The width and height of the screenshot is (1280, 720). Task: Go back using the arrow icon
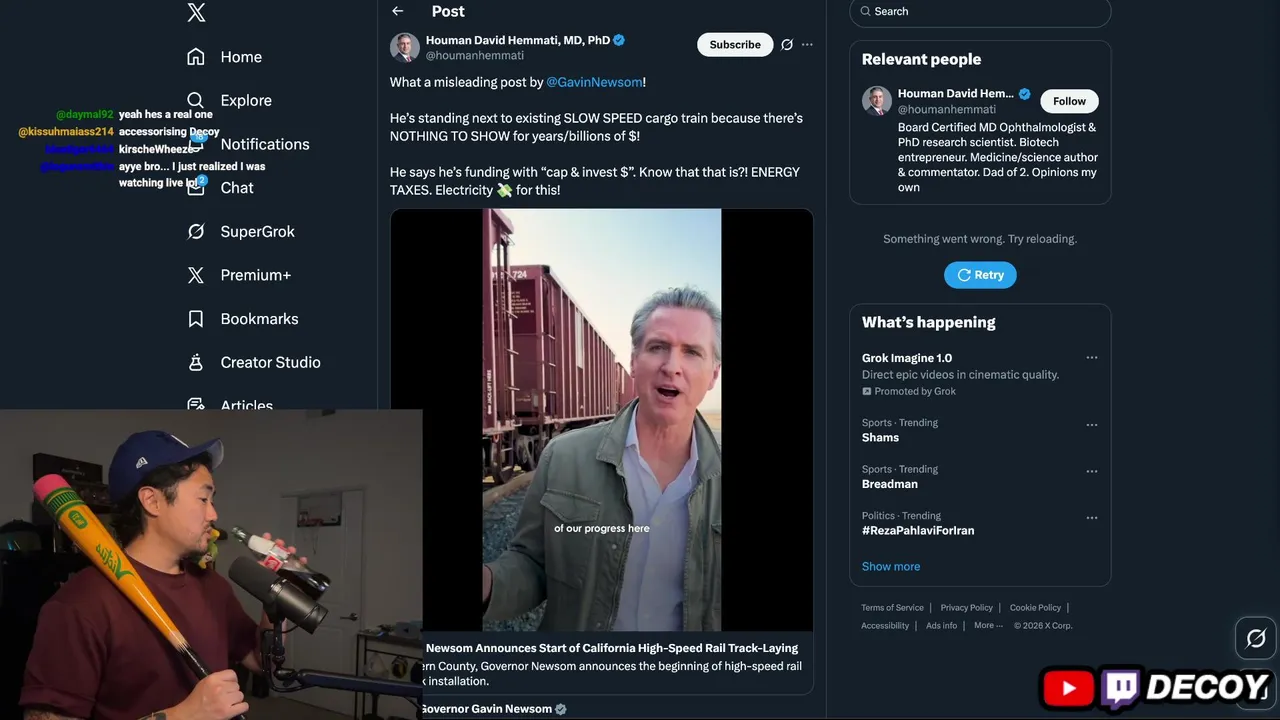coord(398,11)
